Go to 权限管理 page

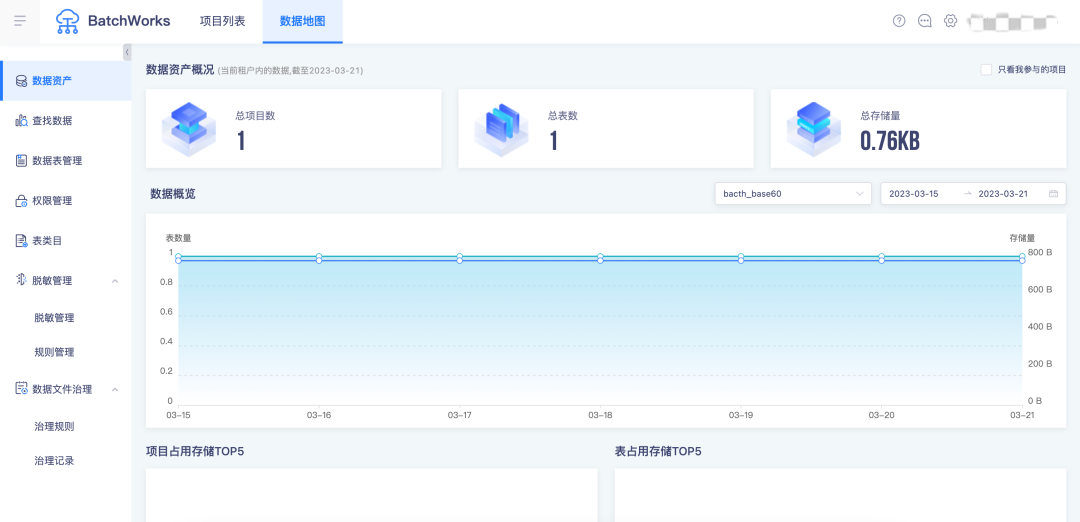[x=65, y=200]
